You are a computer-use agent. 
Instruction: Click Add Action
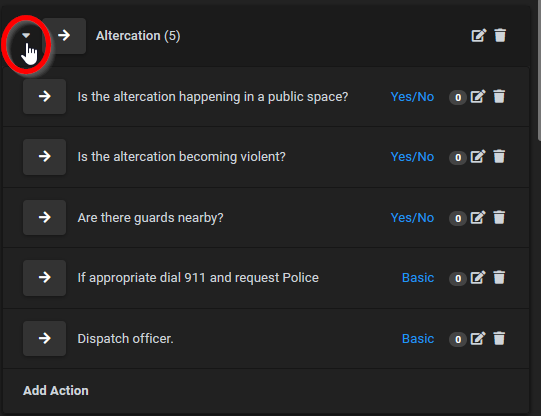(56, 390)
